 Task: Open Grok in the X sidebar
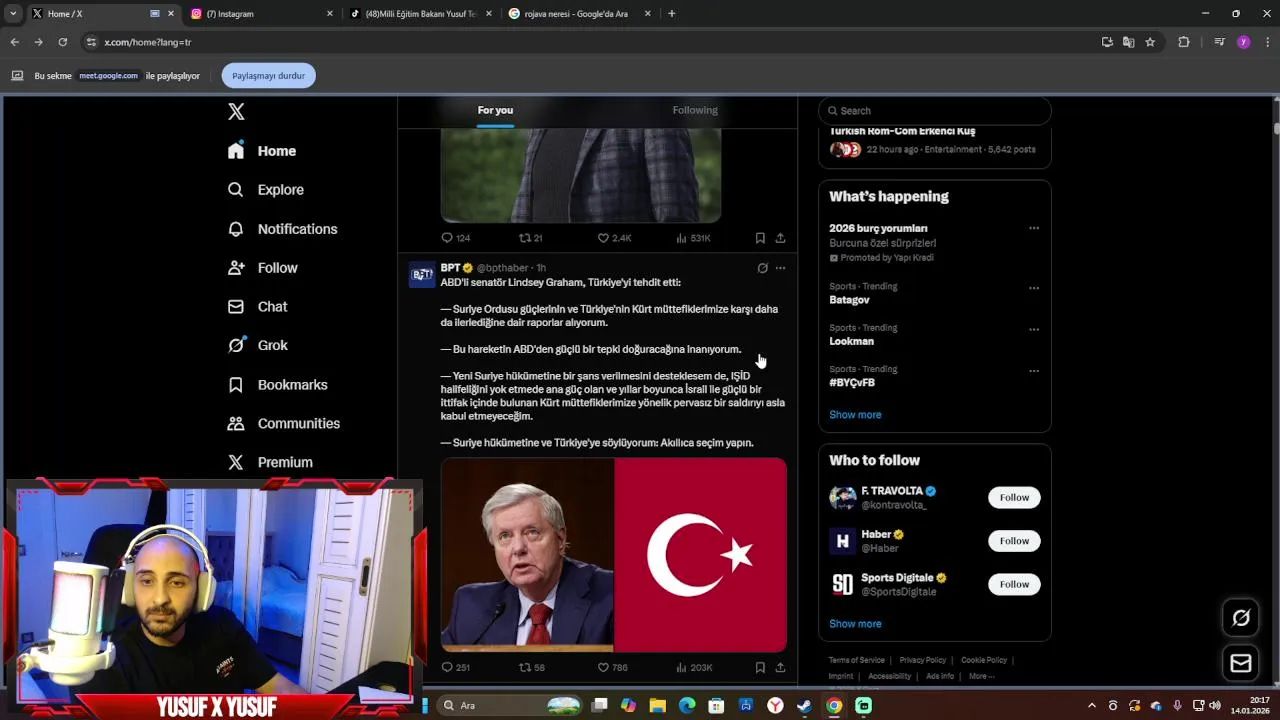pos(257,345)
